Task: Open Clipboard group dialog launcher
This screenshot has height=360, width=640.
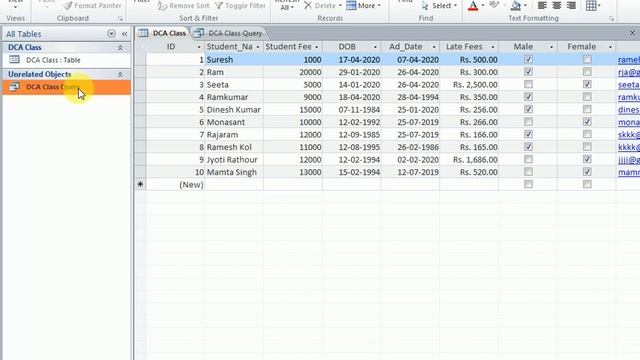Action: [x=120, y=19]
